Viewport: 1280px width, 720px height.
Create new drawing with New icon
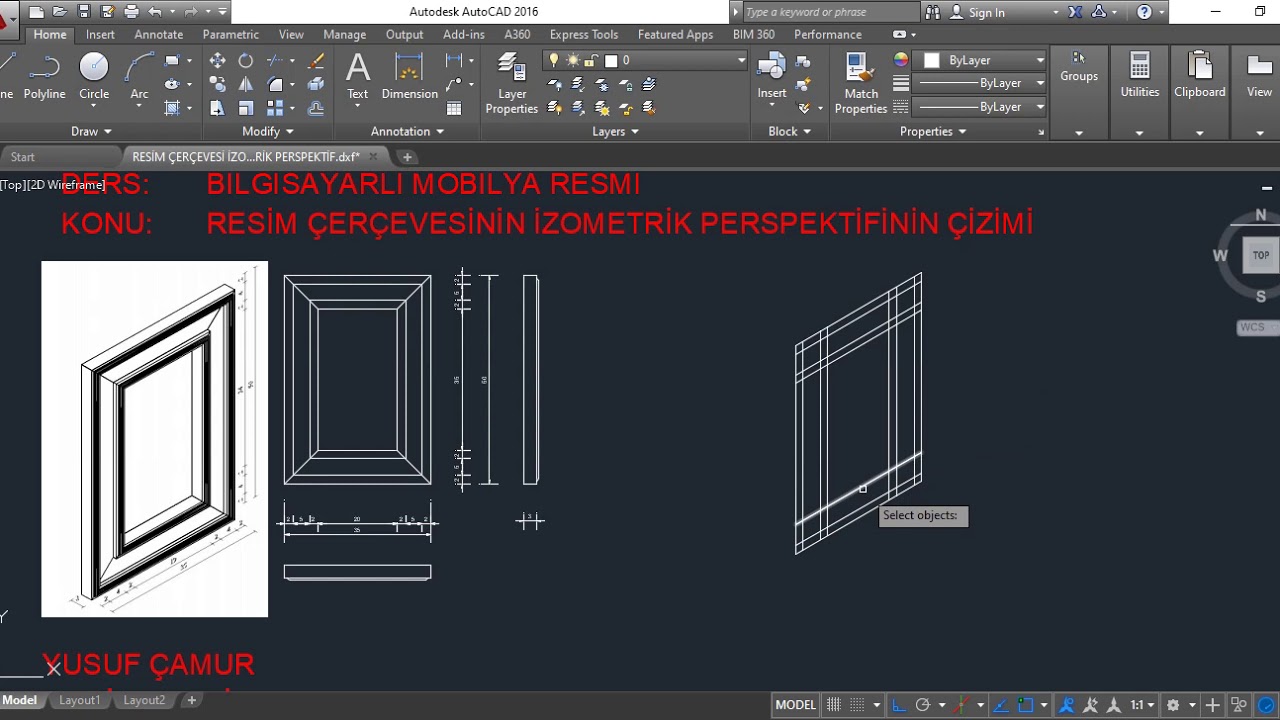click(37, 12)
